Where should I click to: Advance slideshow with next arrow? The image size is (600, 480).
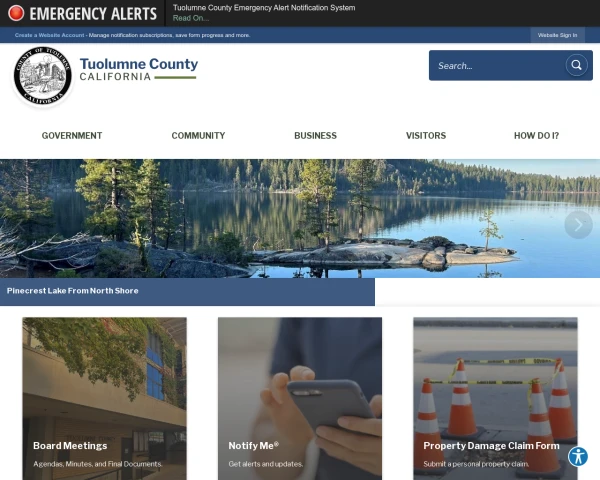[578, 225]
